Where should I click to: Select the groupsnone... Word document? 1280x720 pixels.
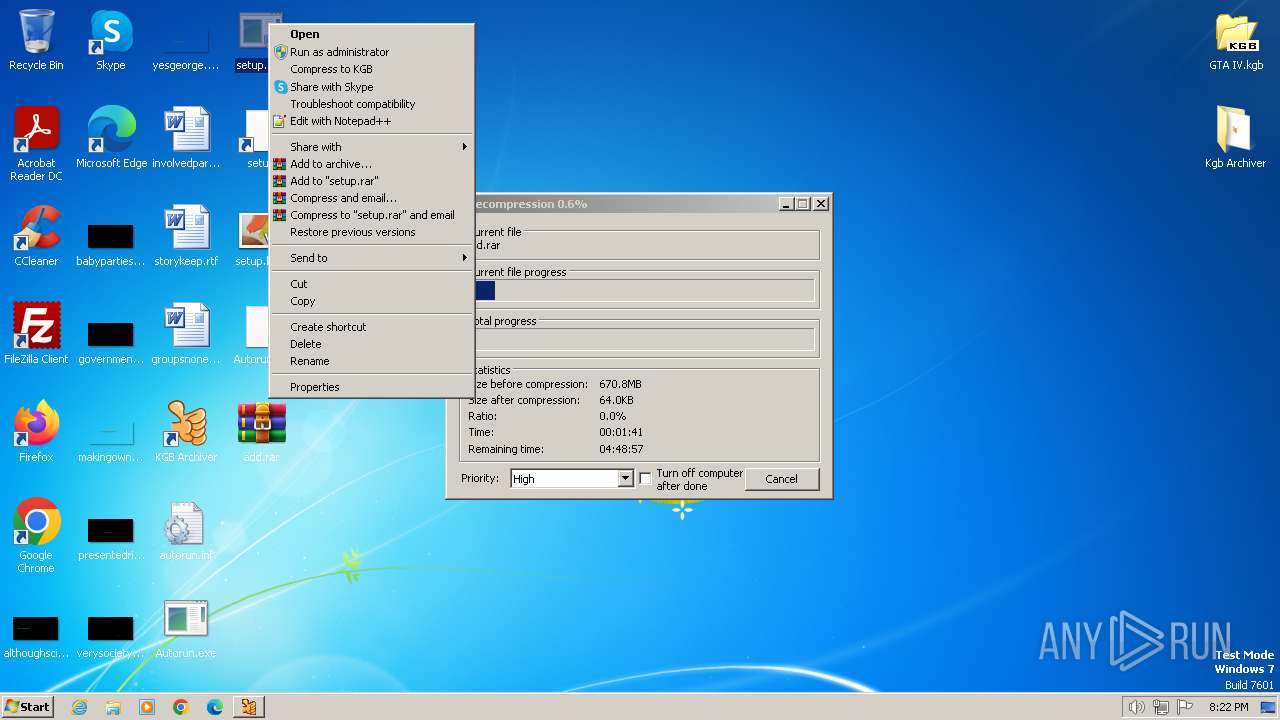point(186,334)
